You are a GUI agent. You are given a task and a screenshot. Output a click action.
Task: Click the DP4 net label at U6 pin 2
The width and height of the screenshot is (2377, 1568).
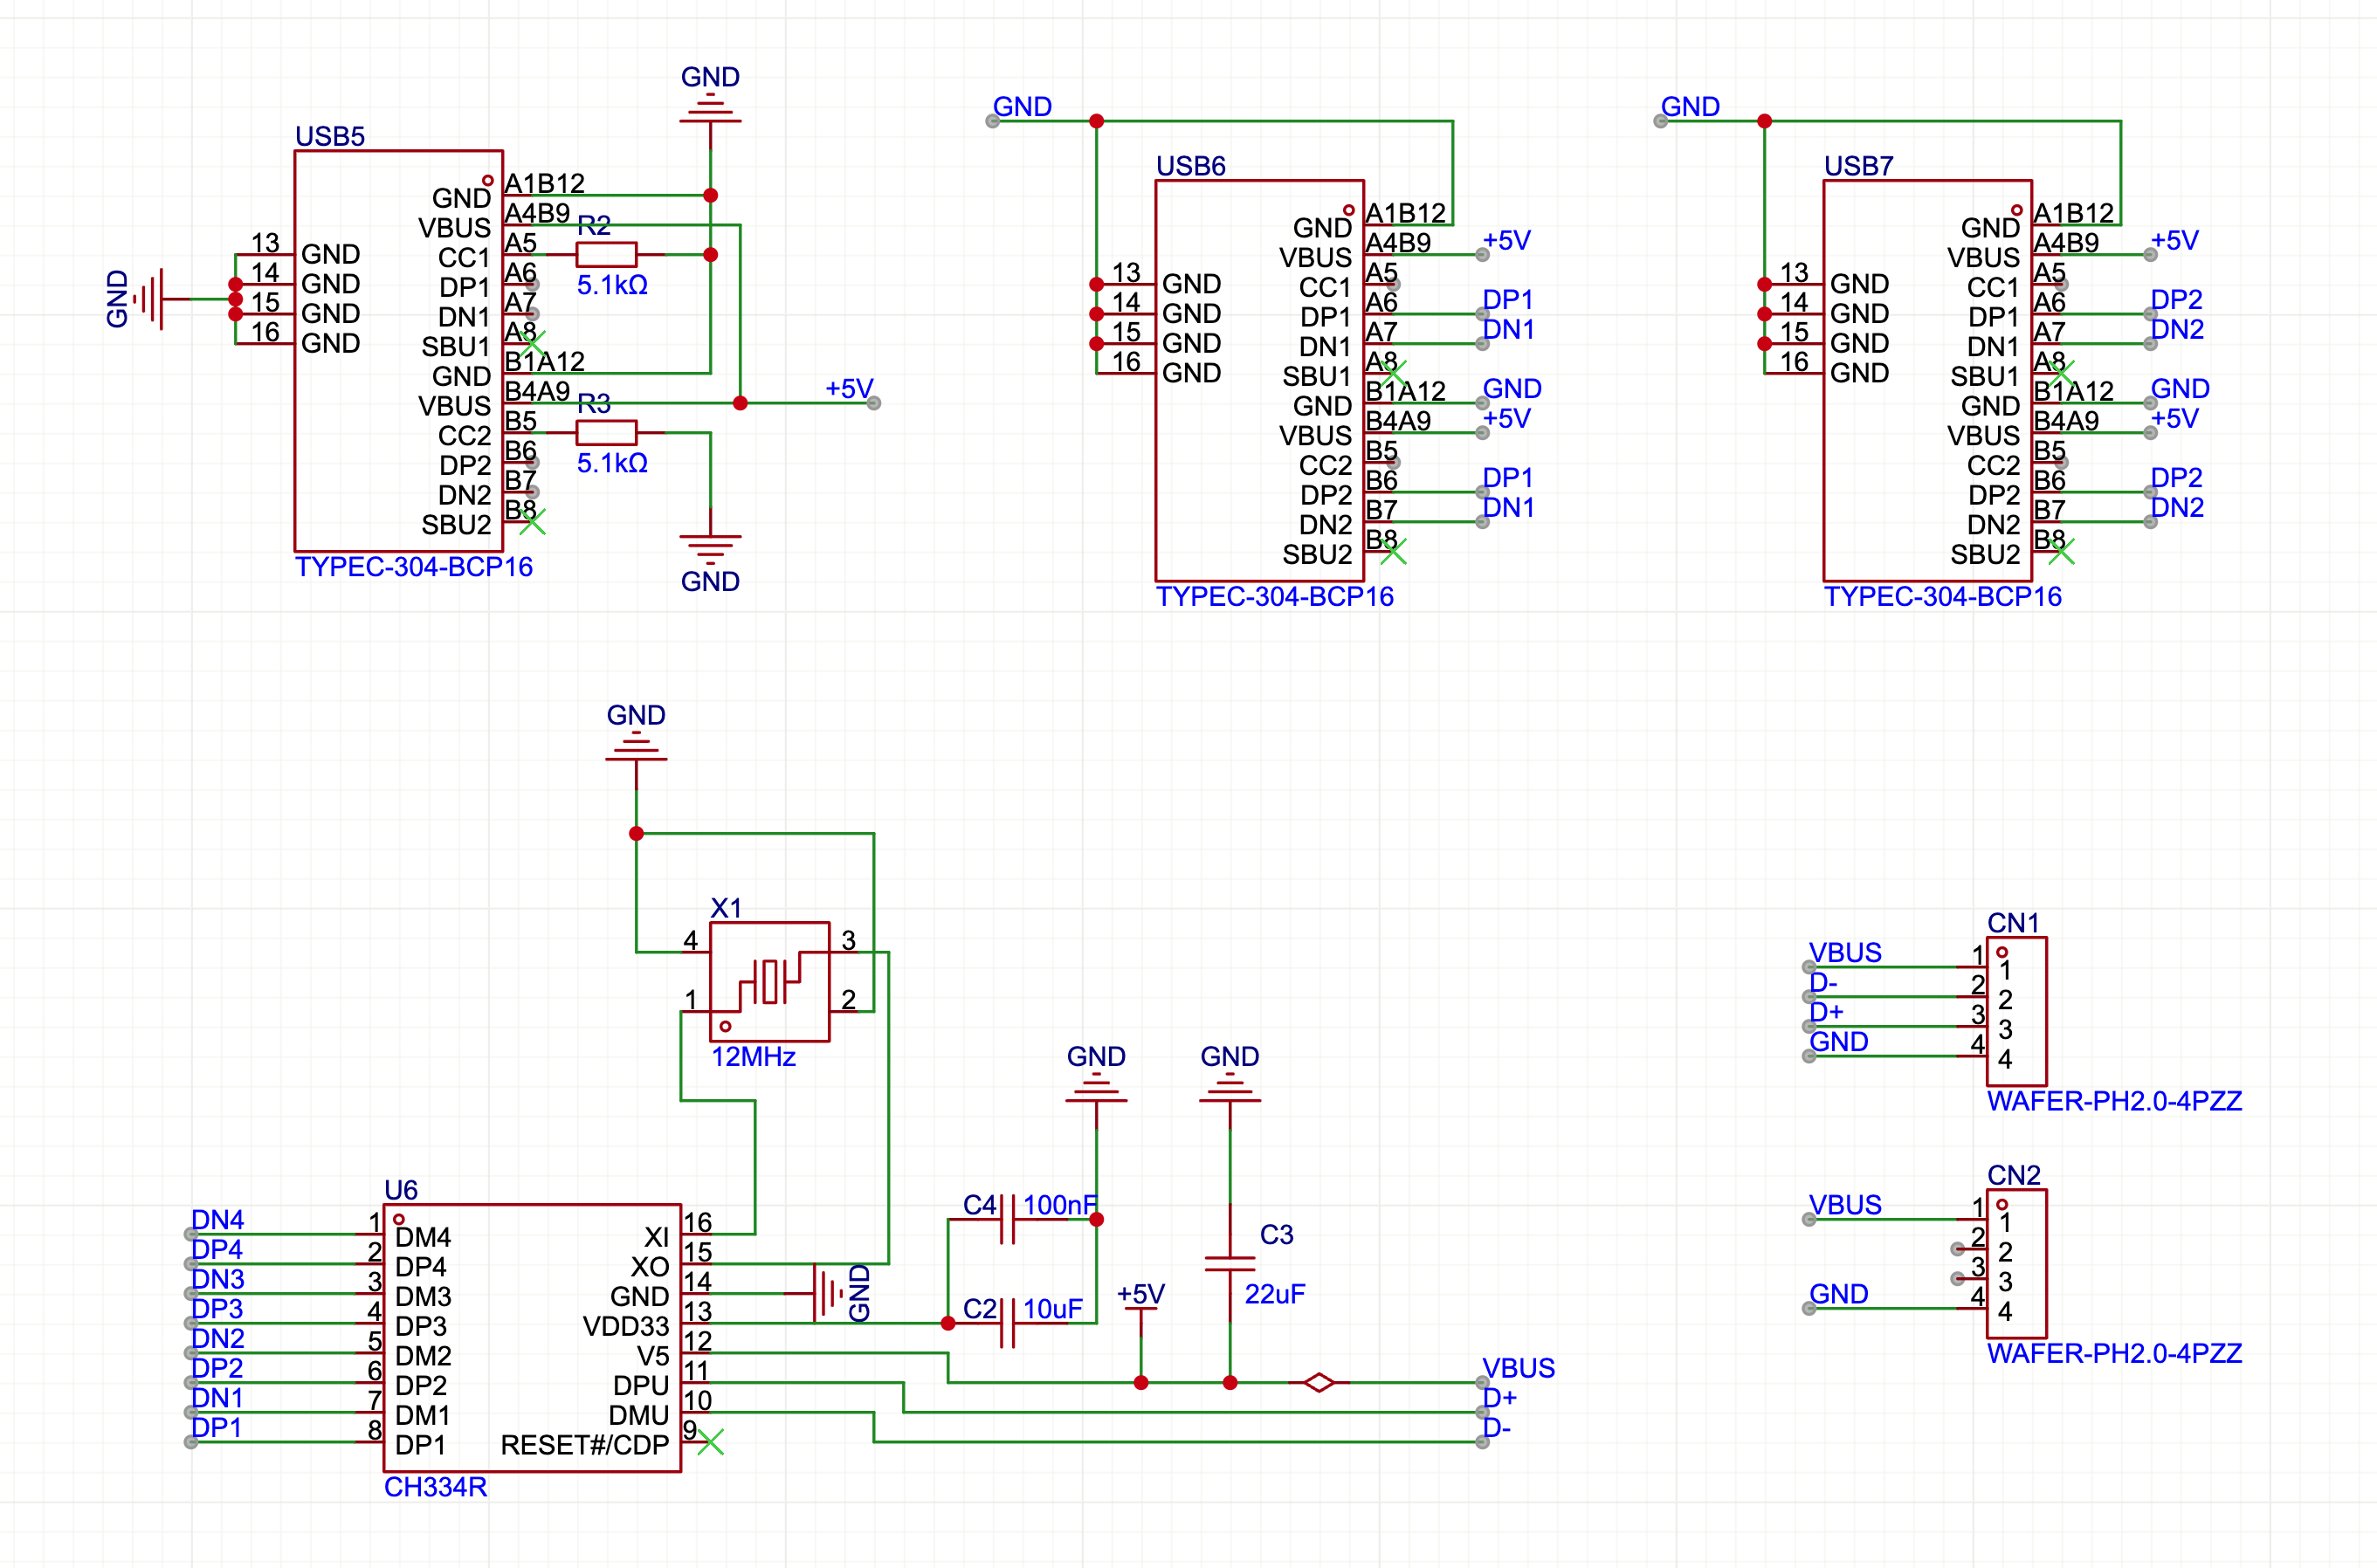[217, 1250]
